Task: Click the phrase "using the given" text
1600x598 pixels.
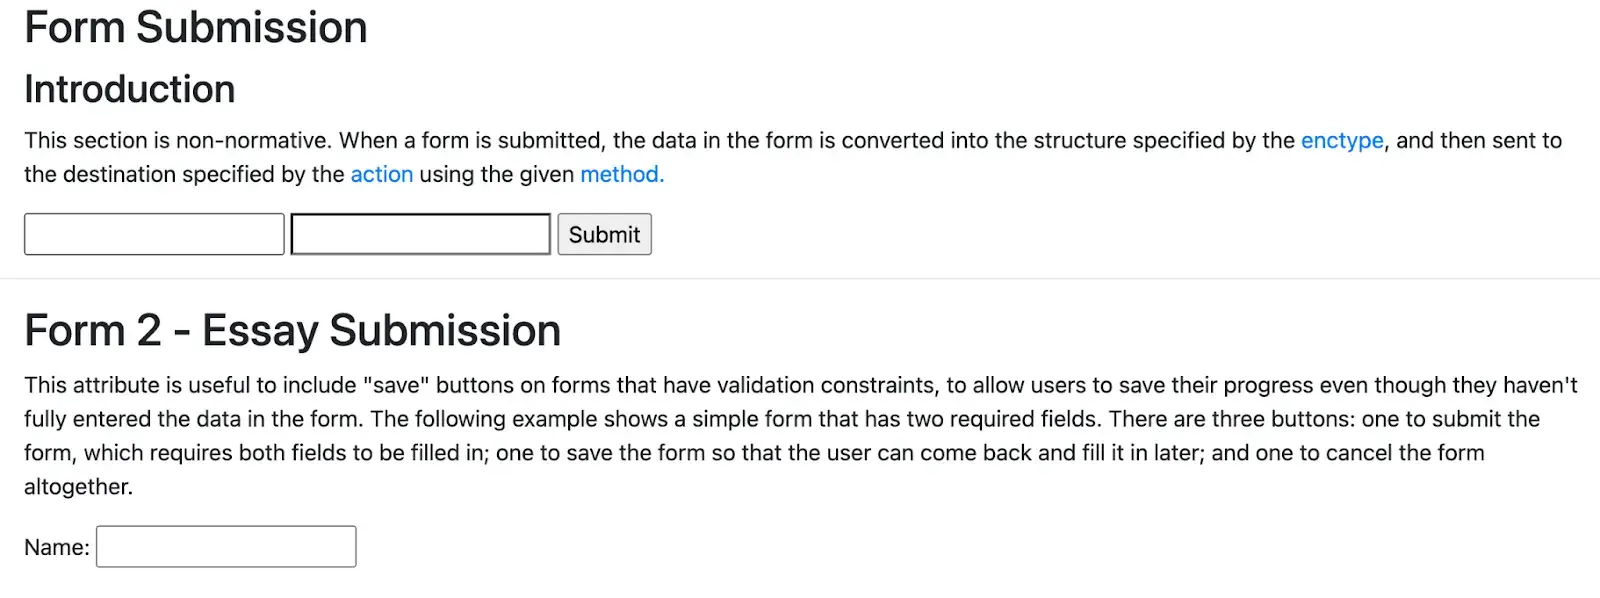Action: [x=496, y=175]
